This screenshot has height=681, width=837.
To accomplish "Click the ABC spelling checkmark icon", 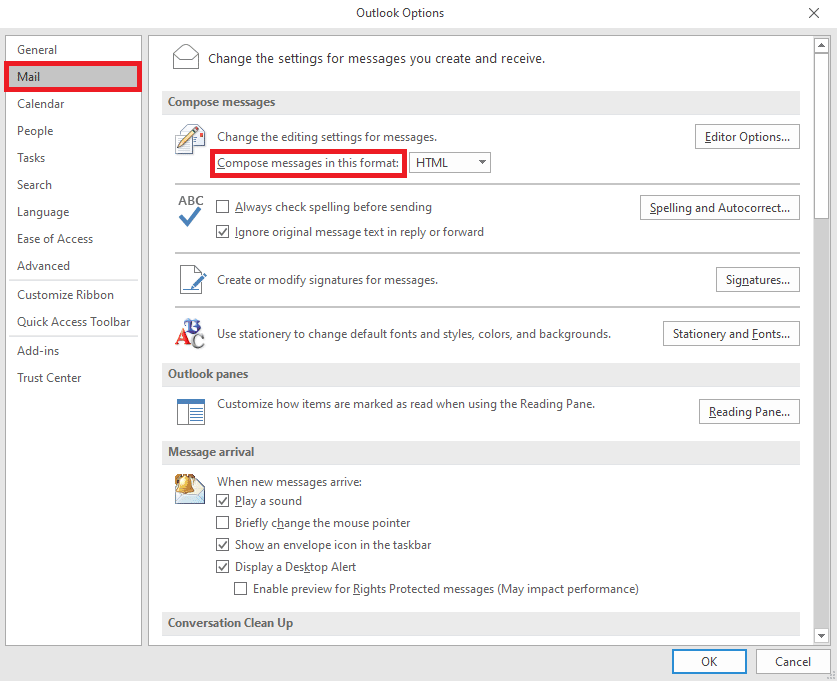I will (191, 210).
